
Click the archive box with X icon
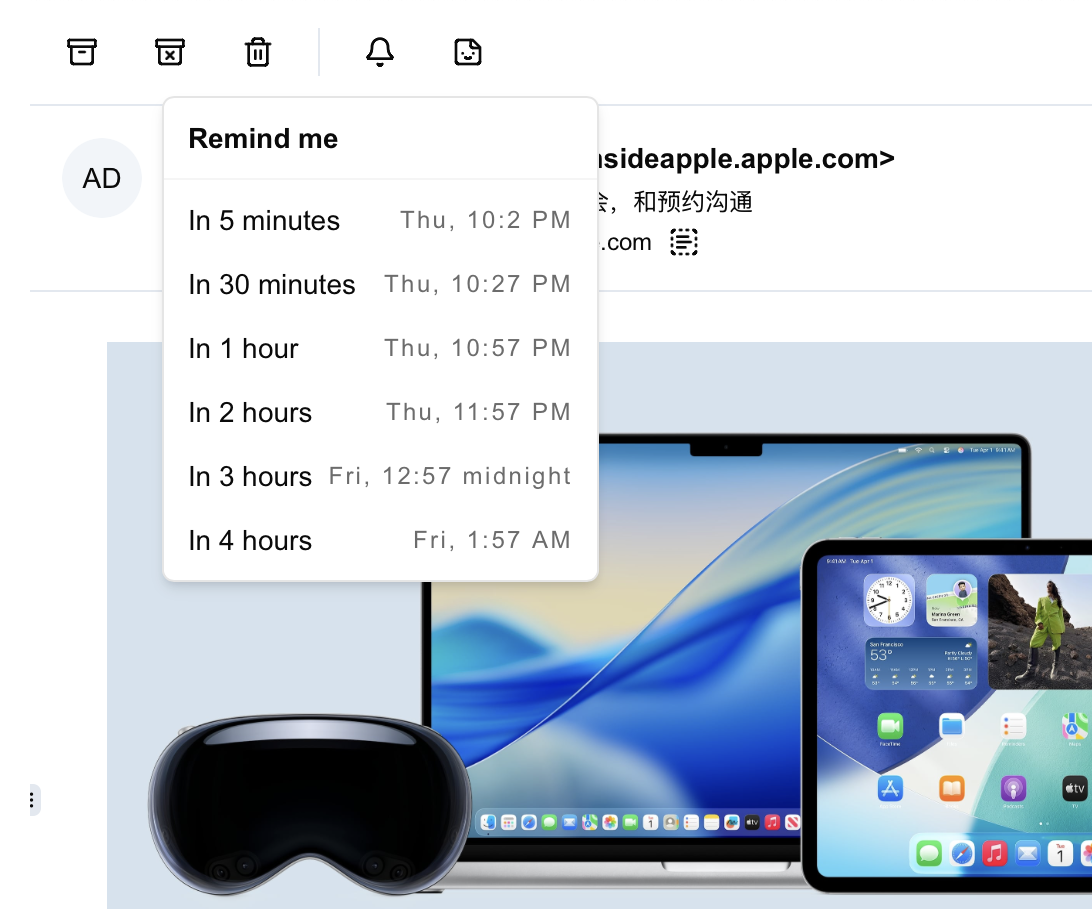coord(169,52)
